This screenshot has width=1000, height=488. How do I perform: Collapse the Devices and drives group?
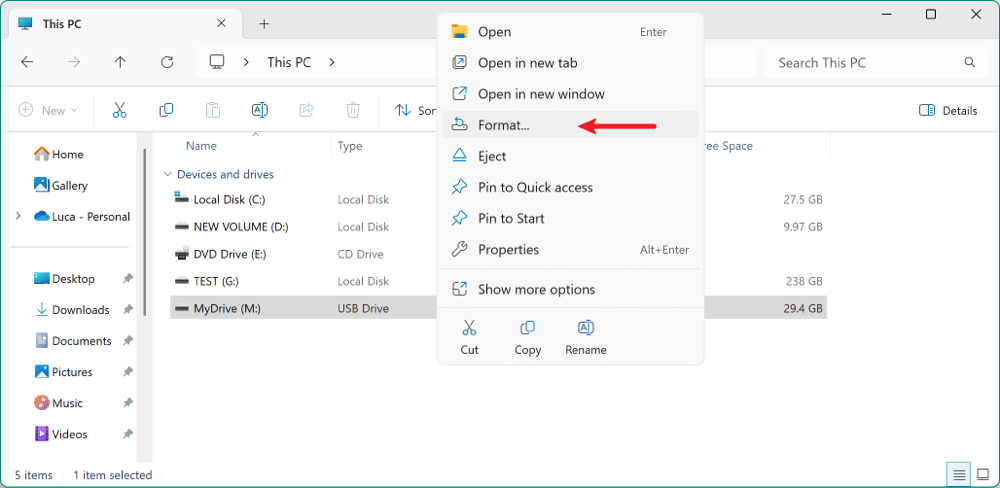point(168,174)
